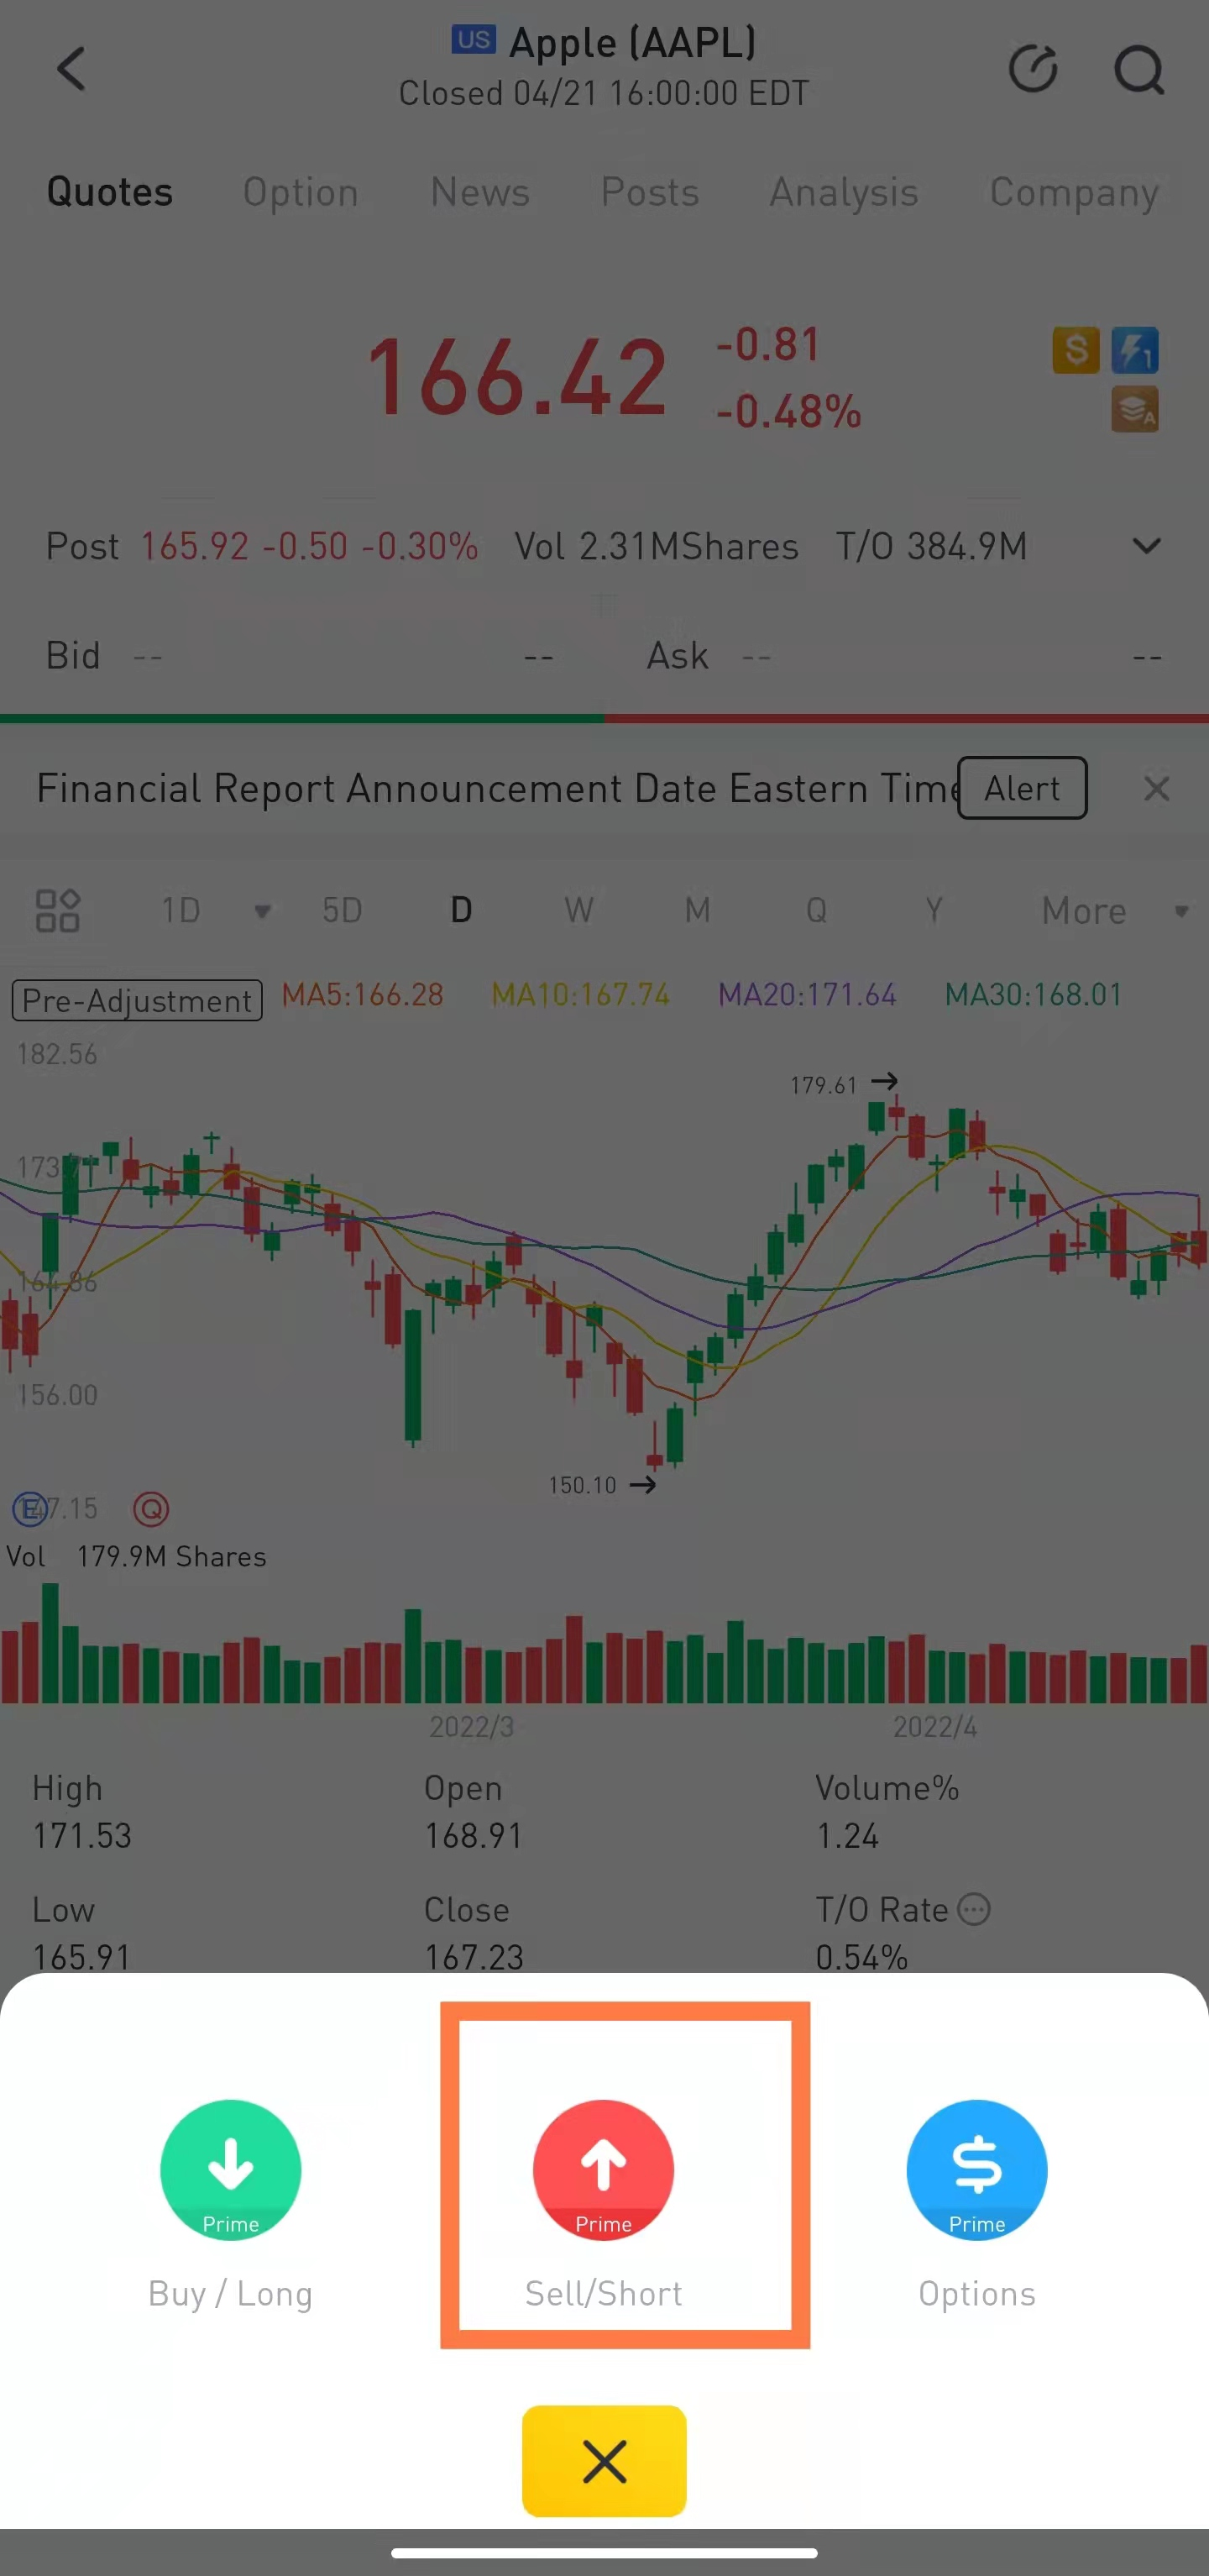Tap the T/O Rate info icon

coord(974,1909)
